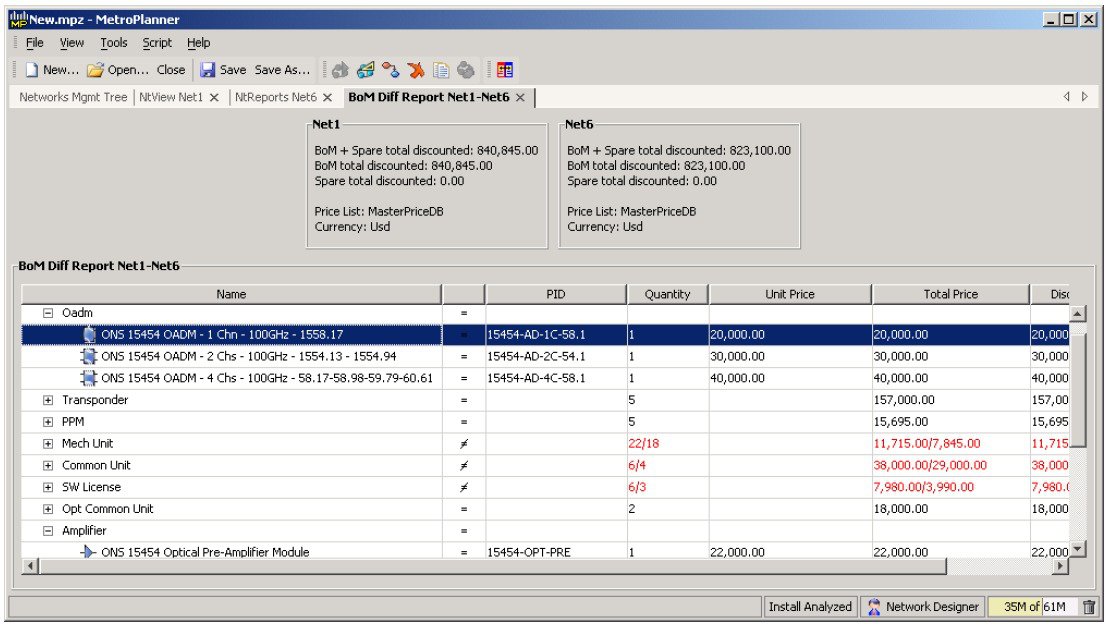Close the NtReports Net6 tab
This screenshot has height=625, width=1106.
coord(327,97)
